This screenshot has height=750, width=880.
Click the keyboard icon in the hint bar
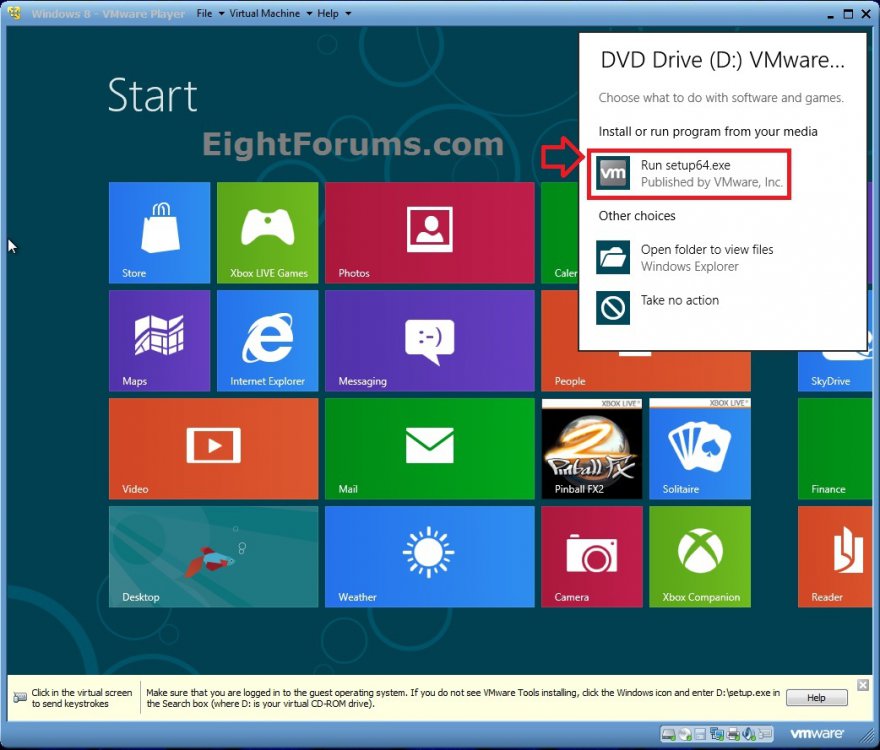(20, 698)
